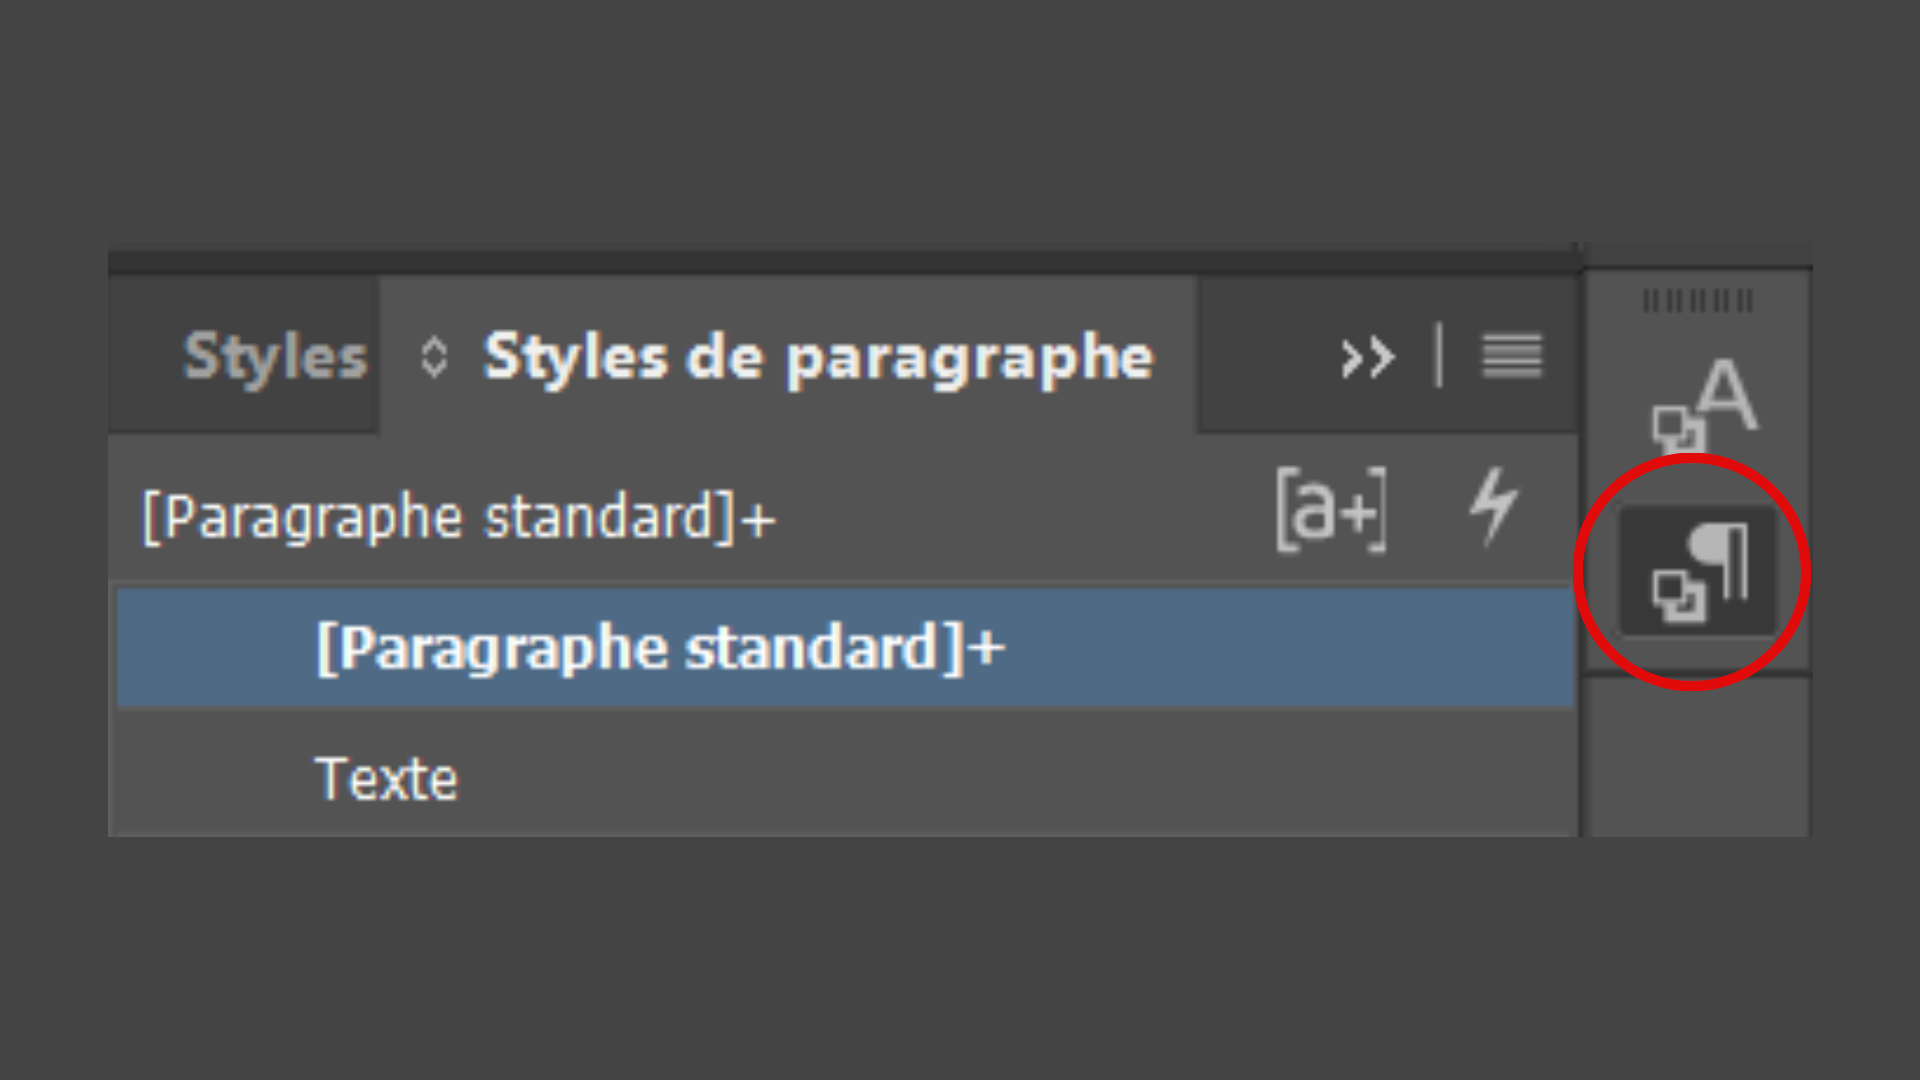Expand options via the stacked-lines menu
Image resolution: width=1920 pixels, height=1080 pixels.
(x=1512, y=356)
